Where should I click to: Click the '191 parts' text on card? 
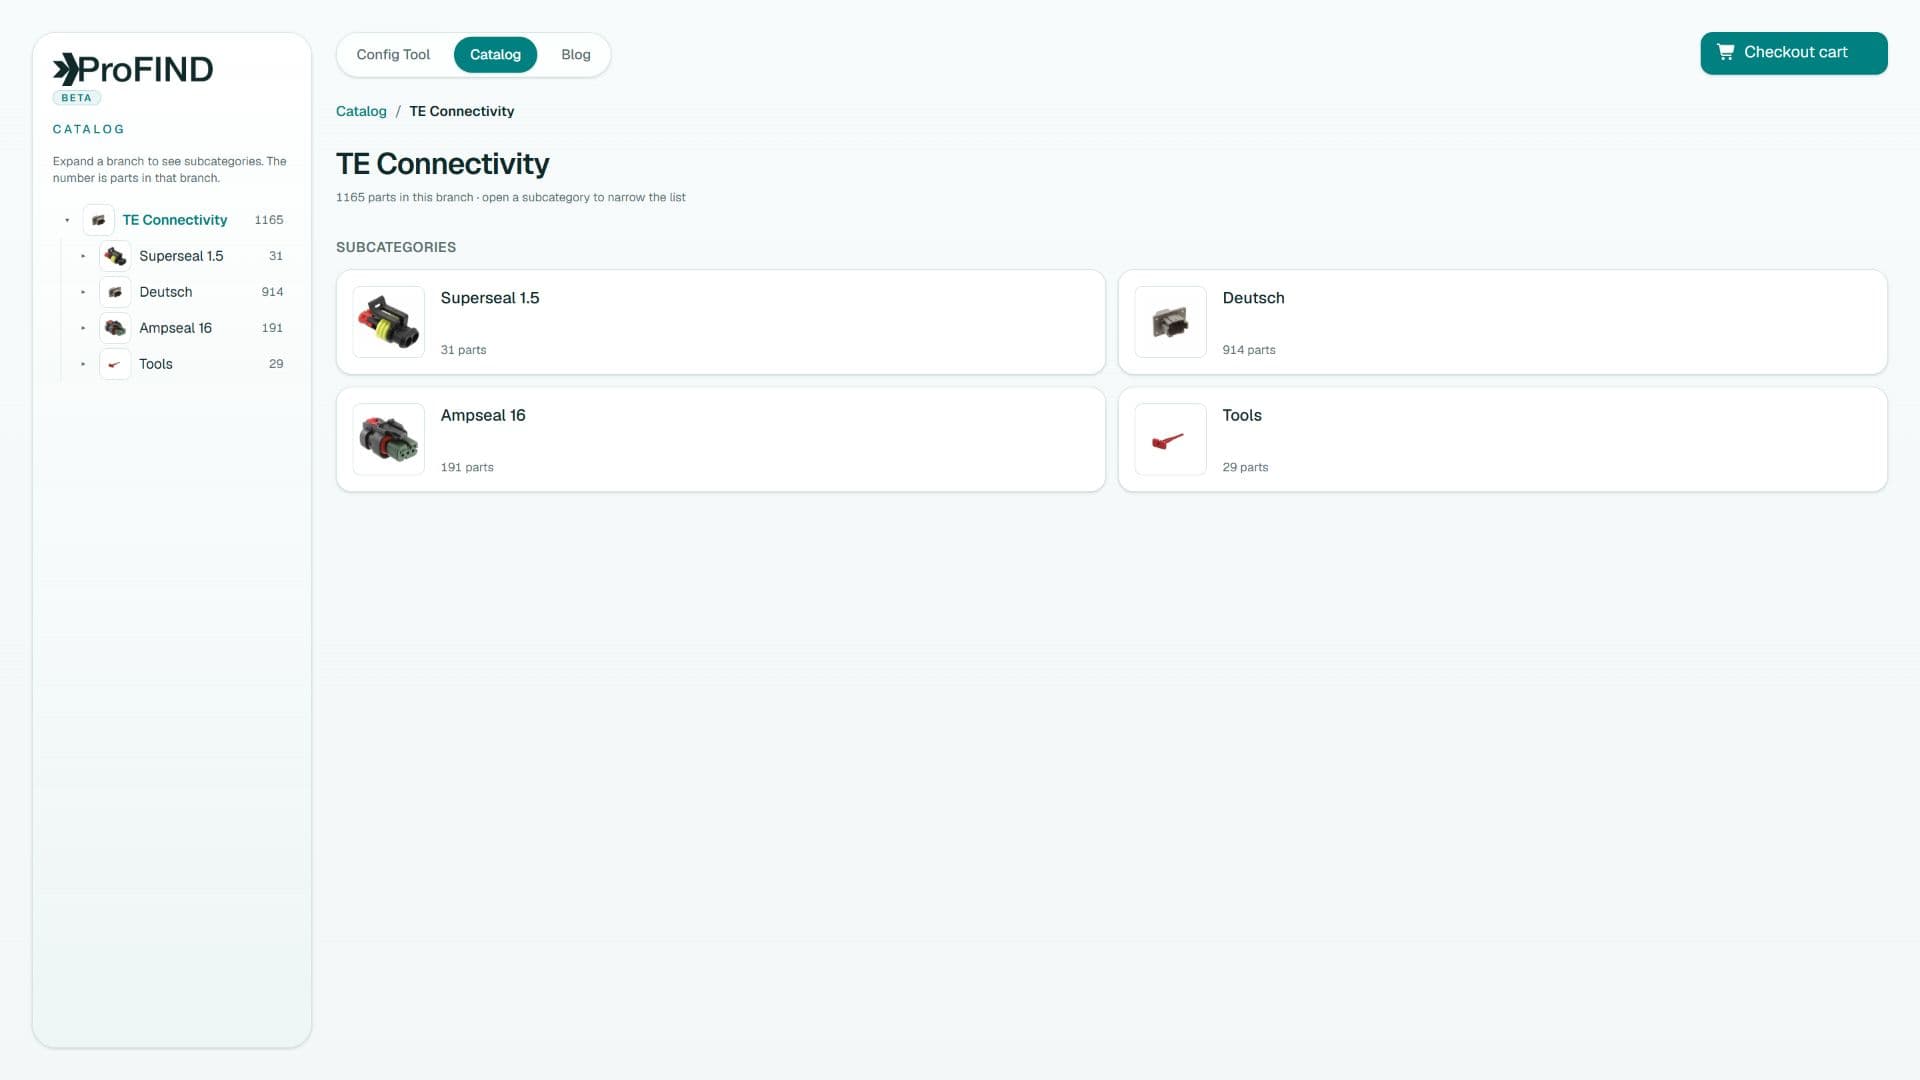[467, 467]
